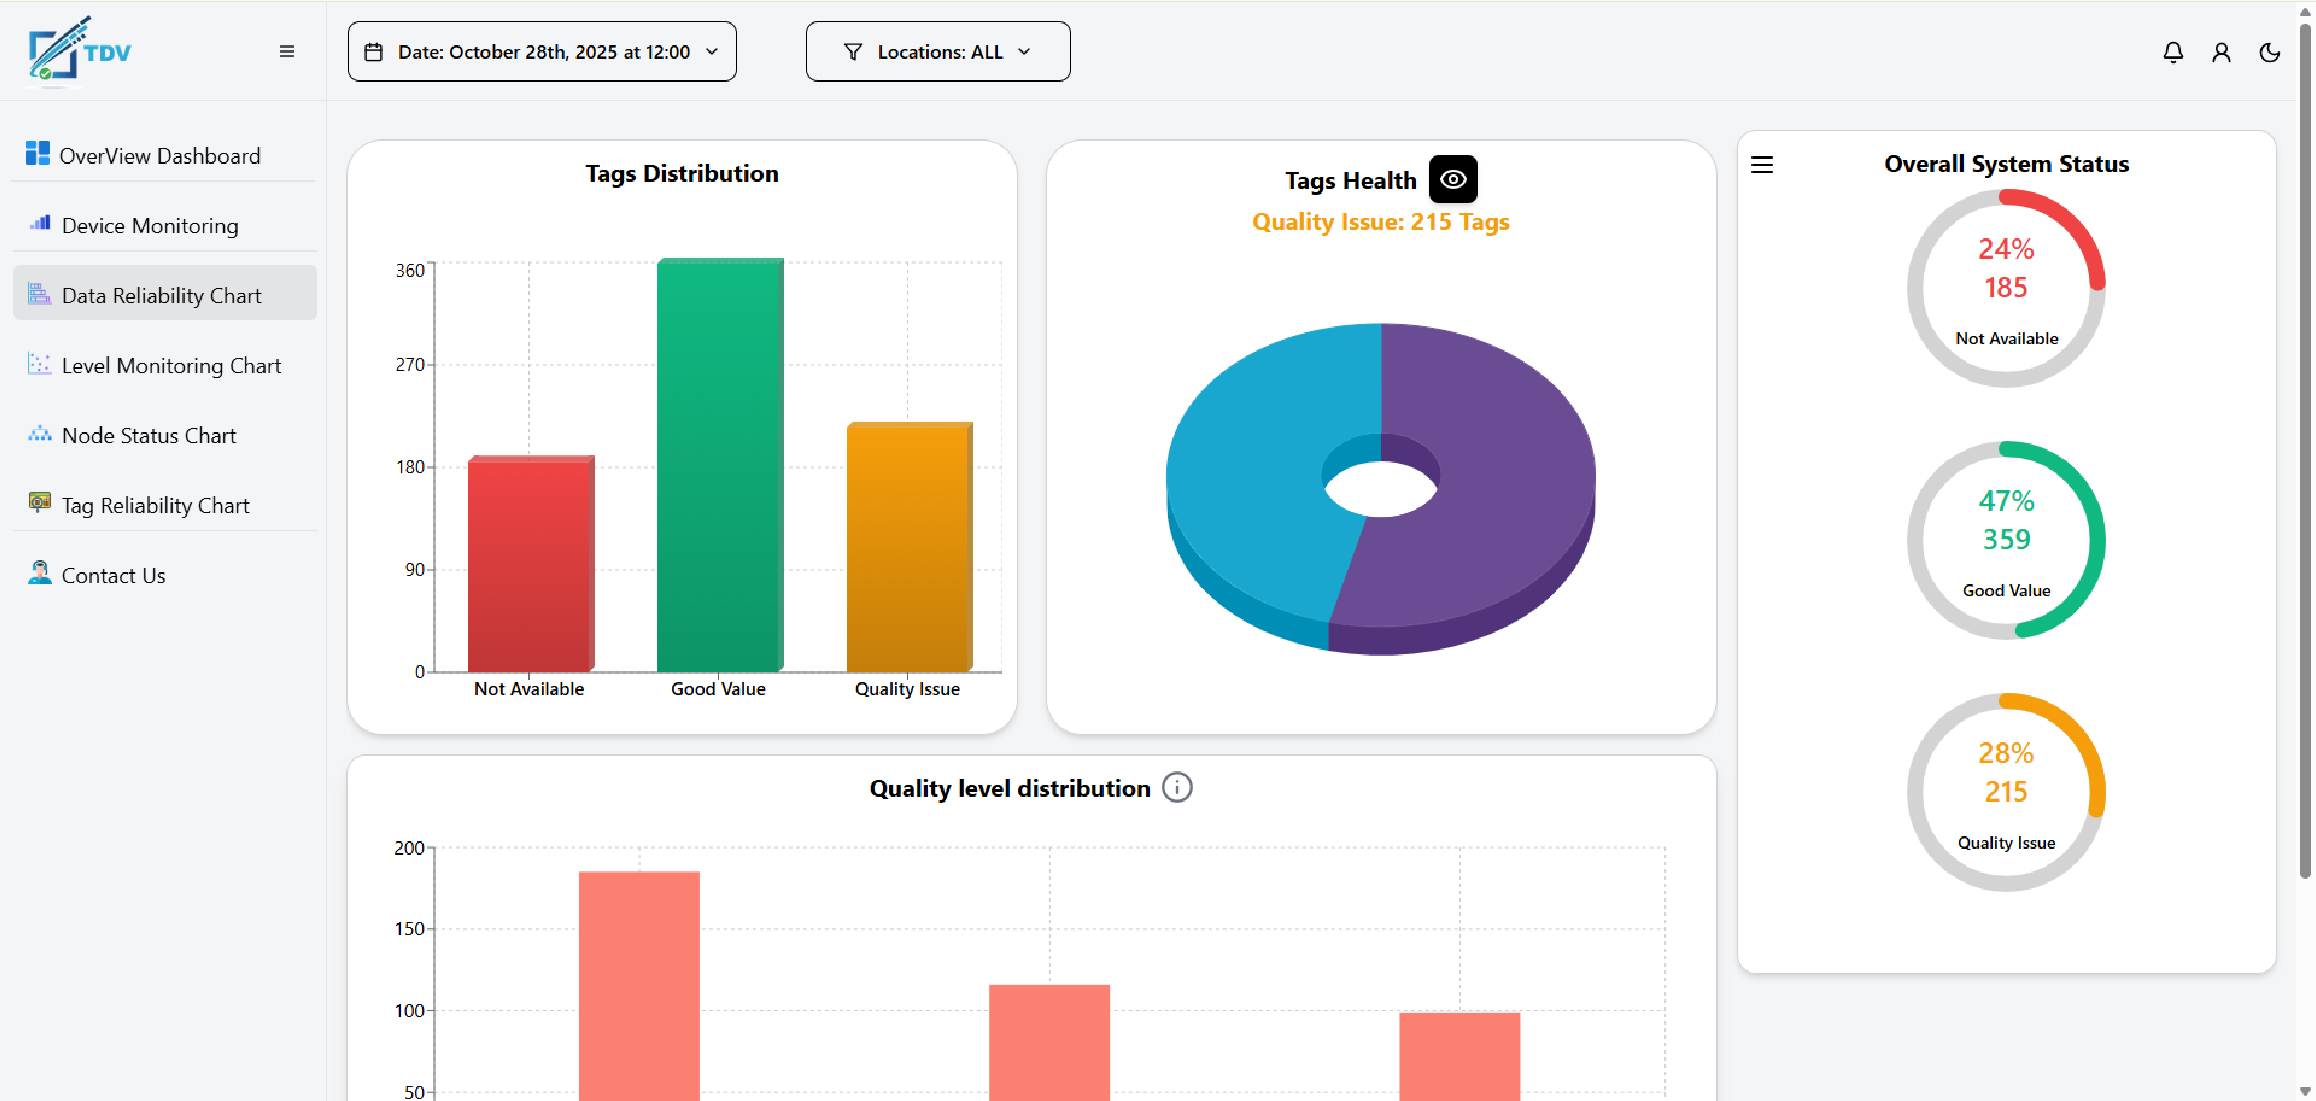Image resolution: width=2316 pixels, height=1101 pixels.
Task: Open Overall System Status hamburger menu
Action: coord(1762,165)
